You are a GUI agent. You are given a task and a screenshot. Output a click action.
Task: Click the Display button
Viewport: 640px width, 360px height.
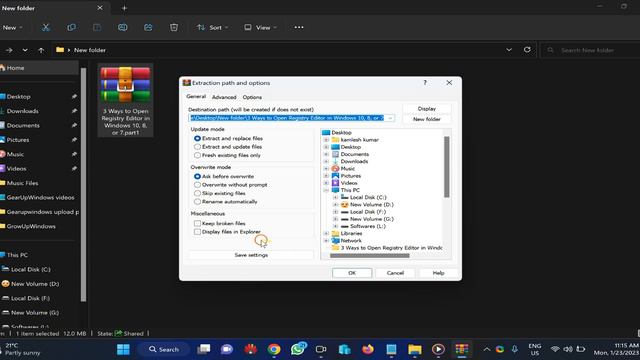[x=427, y=109]
